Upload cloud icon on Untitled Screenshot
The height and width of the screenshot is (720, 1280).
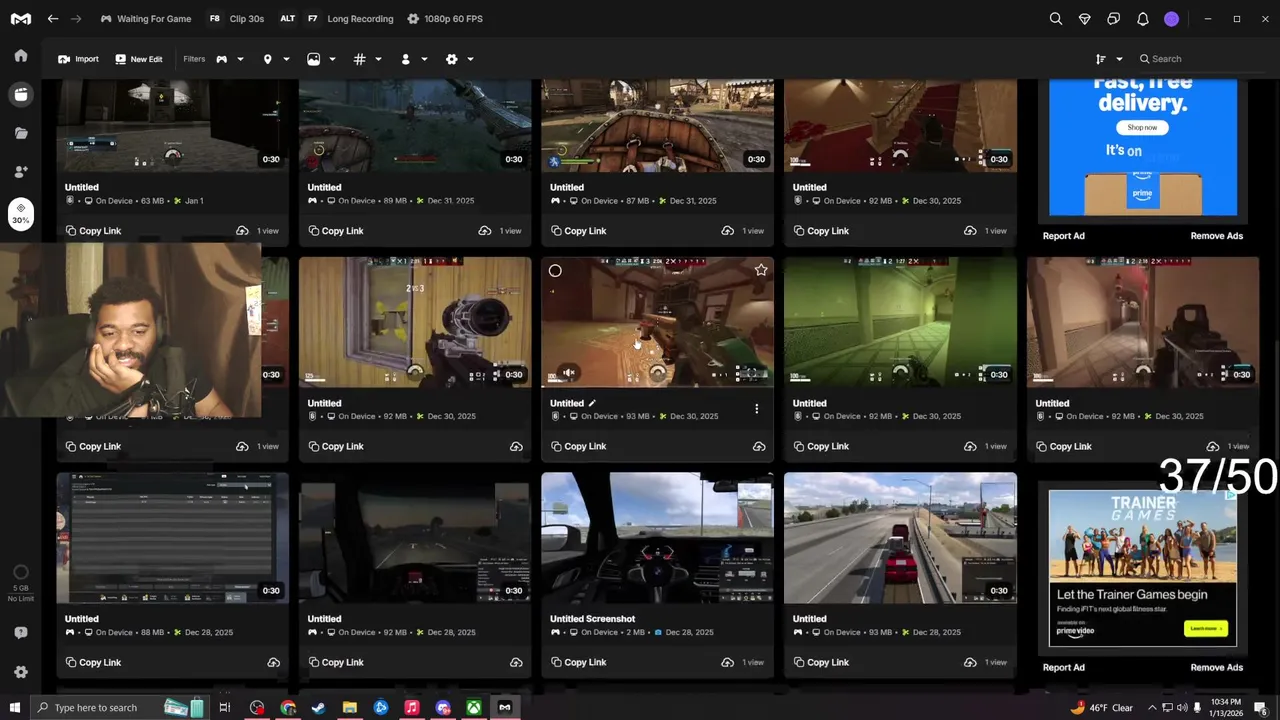coord(728,662)
